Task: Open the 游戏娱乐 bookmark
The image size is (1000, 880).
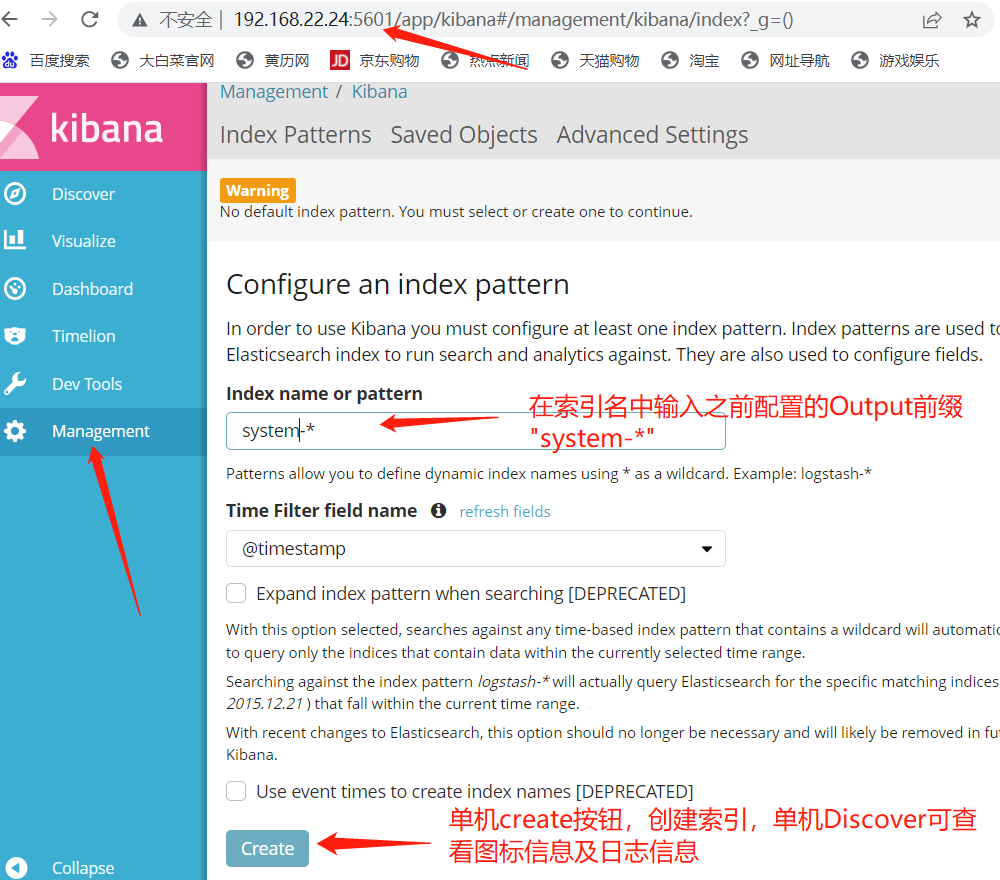Action: [x=895, y=61]
